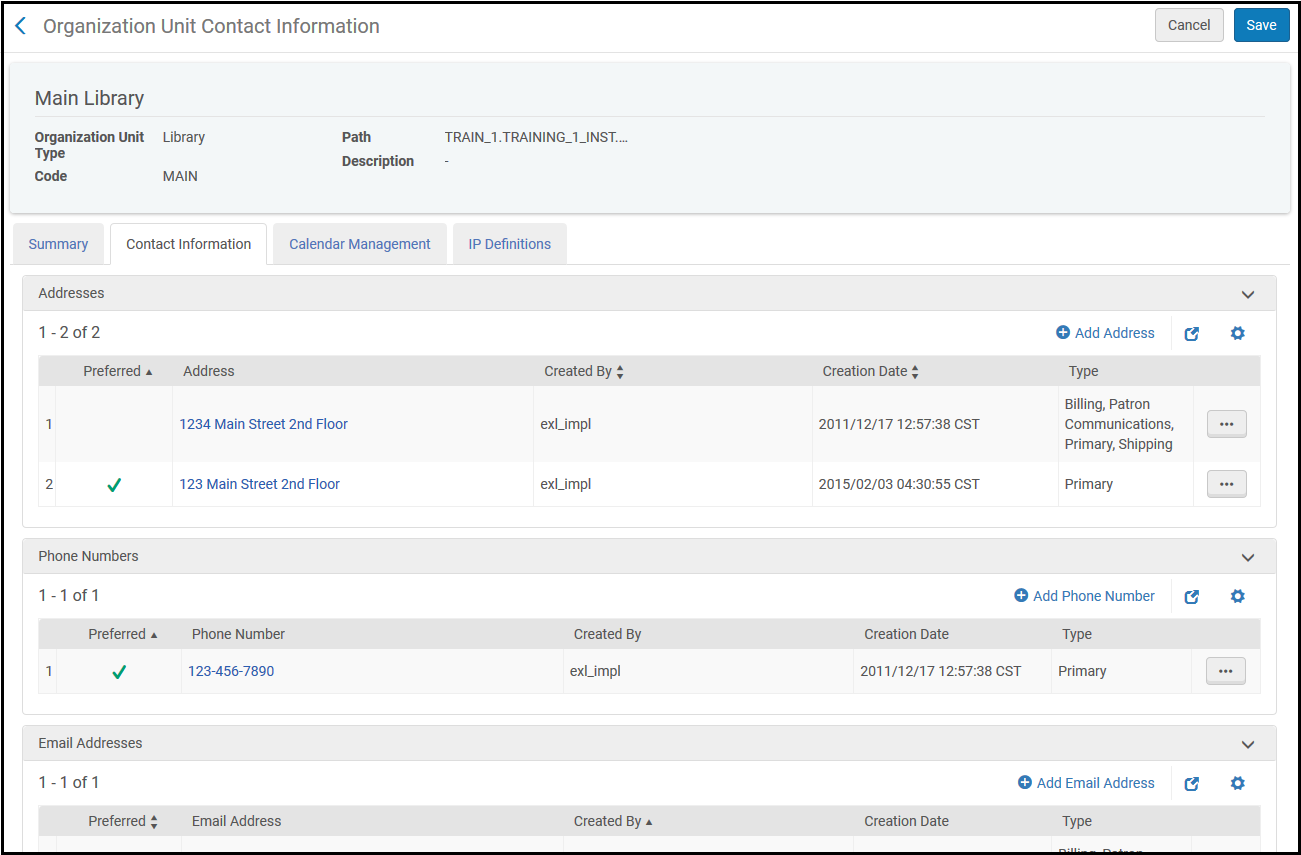Switch to the Summary tab

58,244
